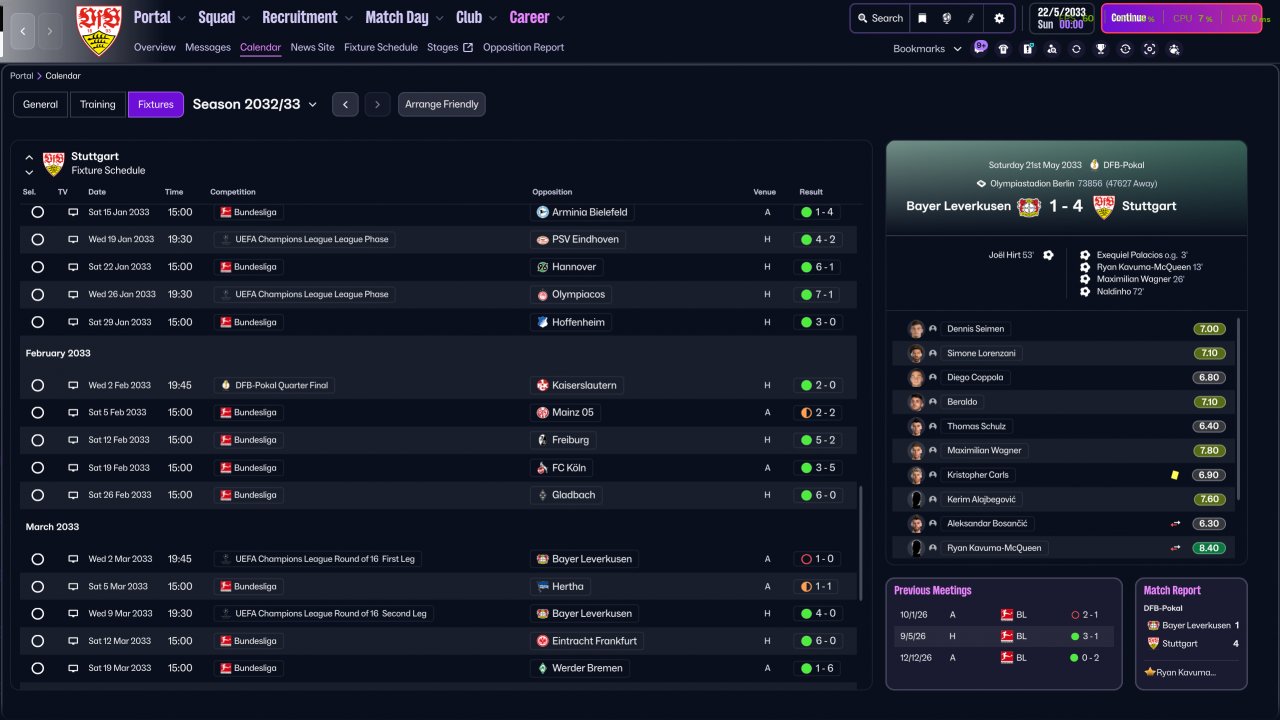This screenshot has height=720, width=1280.
Task: Click the Portal breadcrumb link
Action: [22, 76]
